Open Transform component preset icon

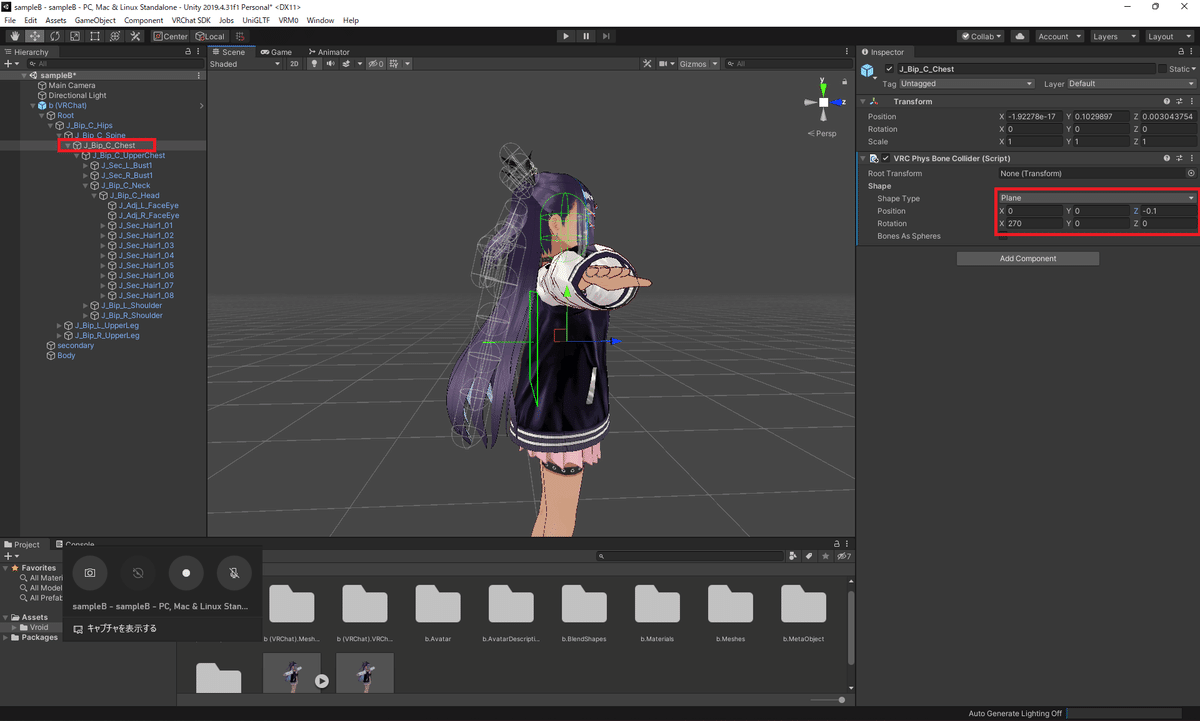coord(1178,101)
